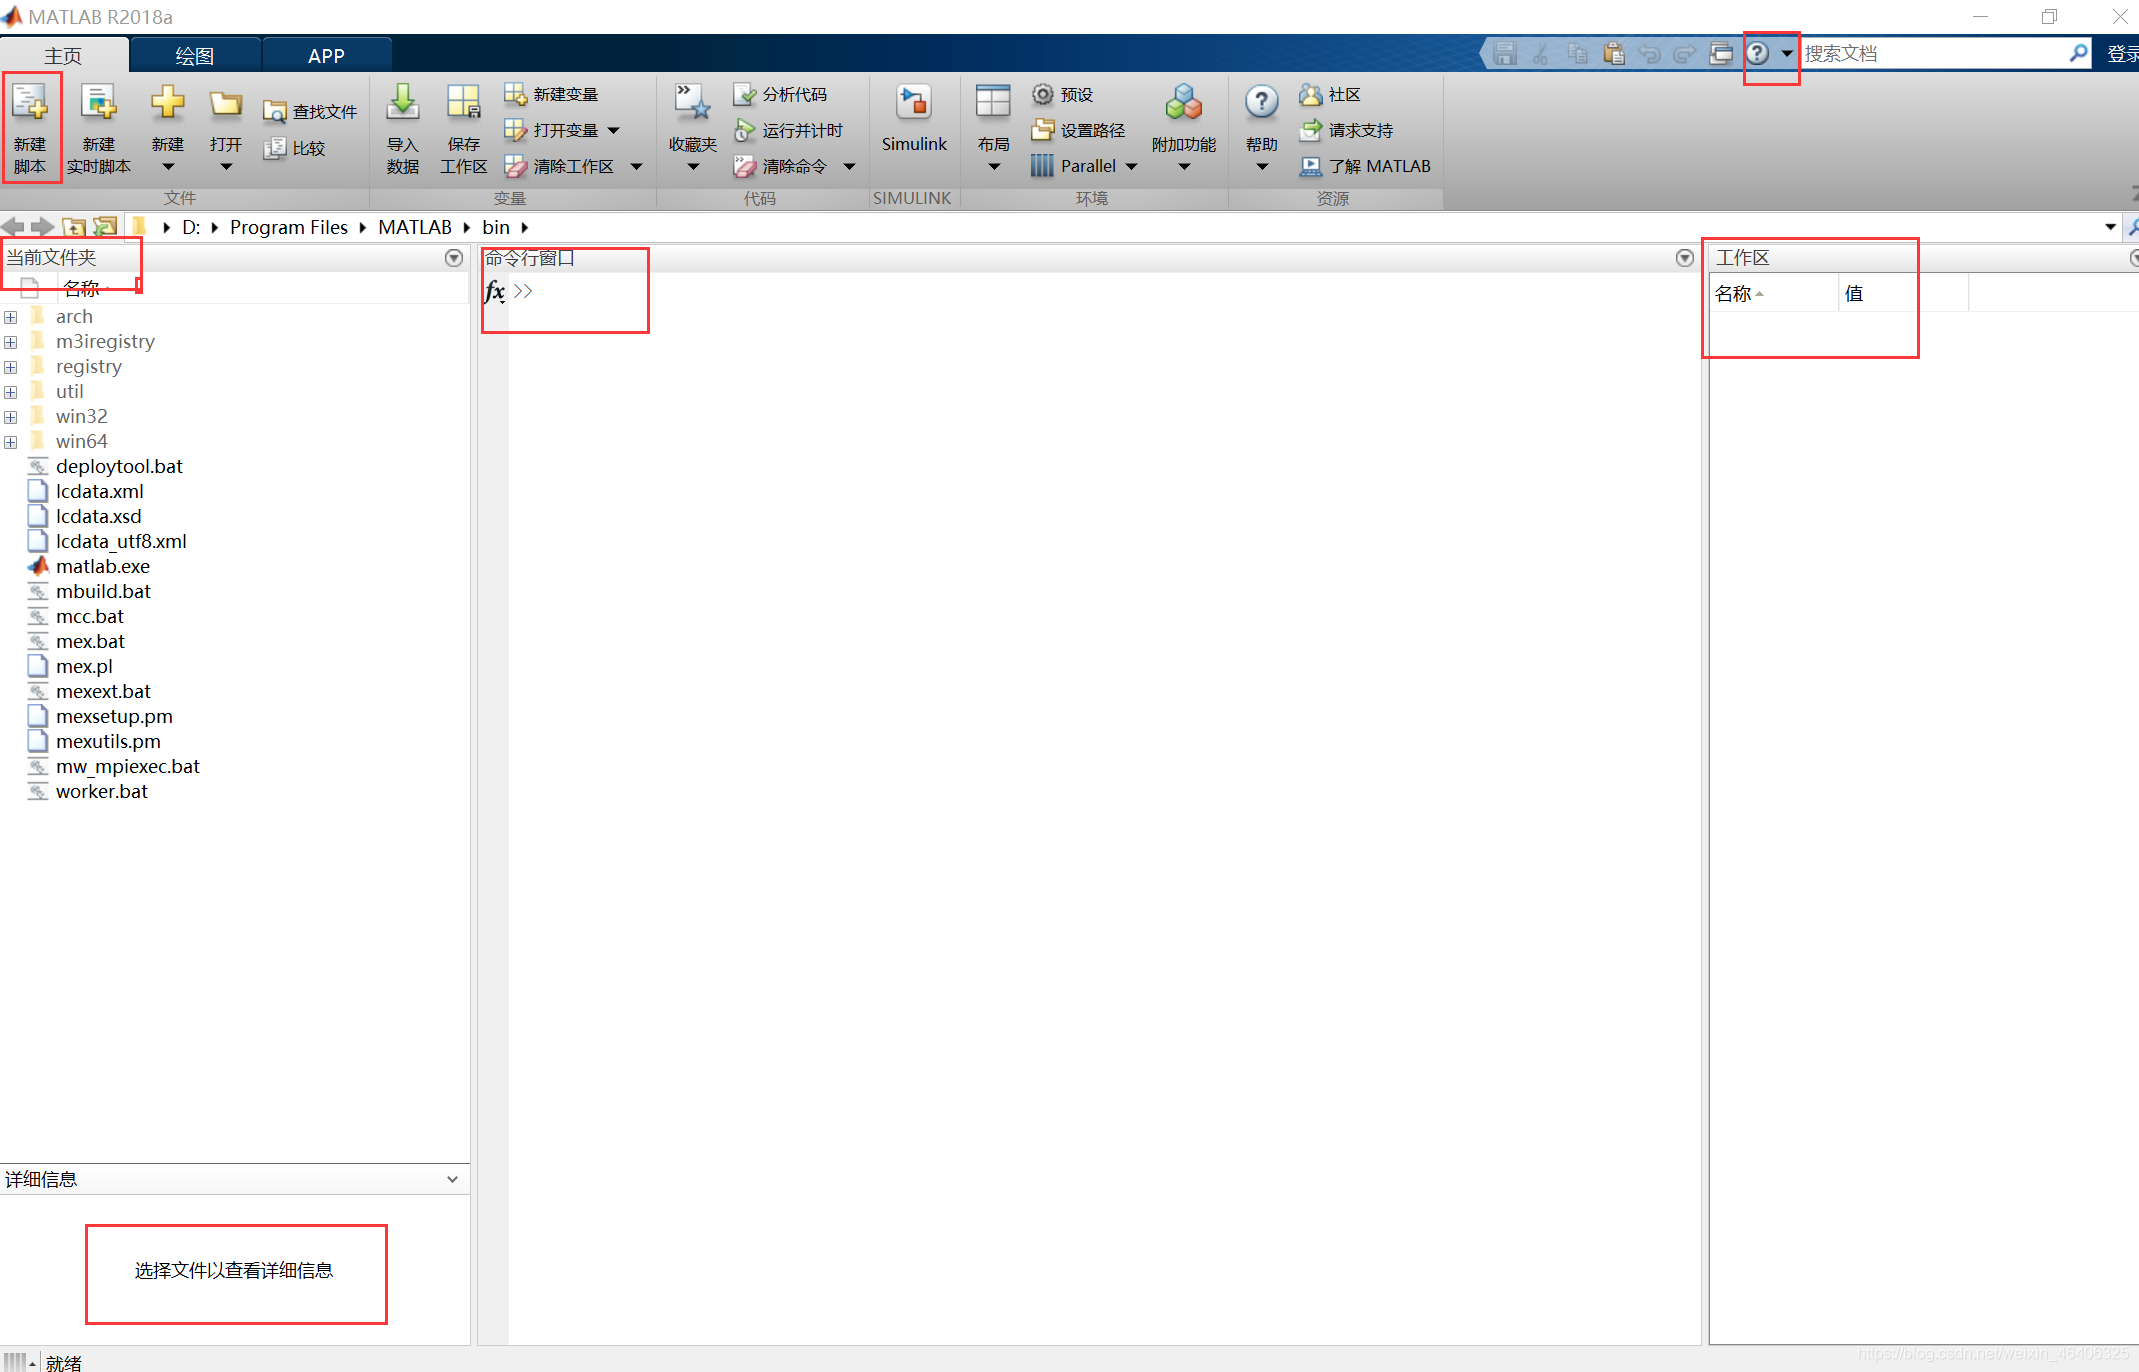Click Save Workspace (保存工作区)
The image size is (2139, 1372).
click(x=463, y=127)
